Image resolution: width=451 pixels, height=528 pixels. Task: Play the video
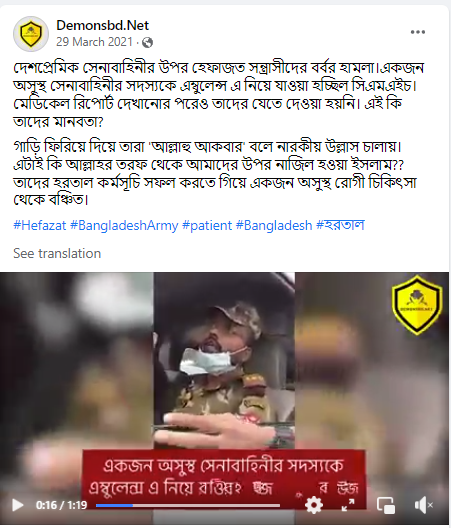click(x=18, y=505)
